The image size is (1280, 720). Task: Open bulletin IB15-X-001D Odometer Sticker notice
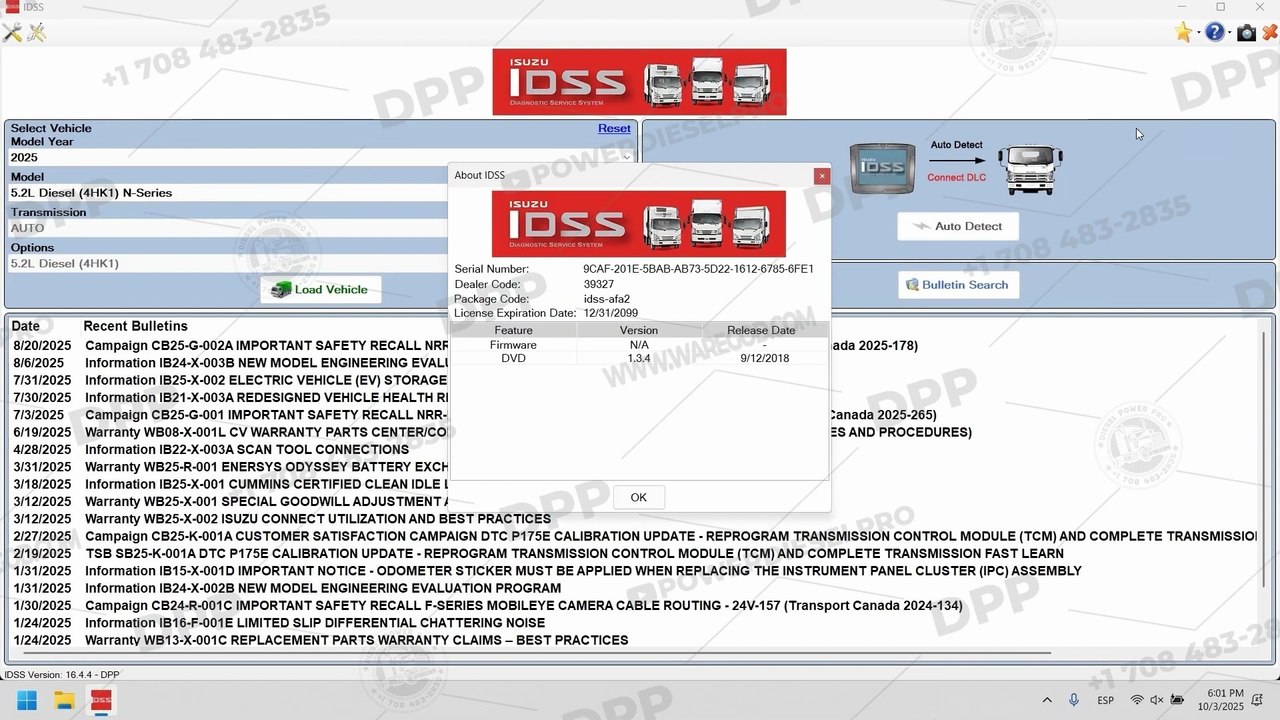point(547,571)
